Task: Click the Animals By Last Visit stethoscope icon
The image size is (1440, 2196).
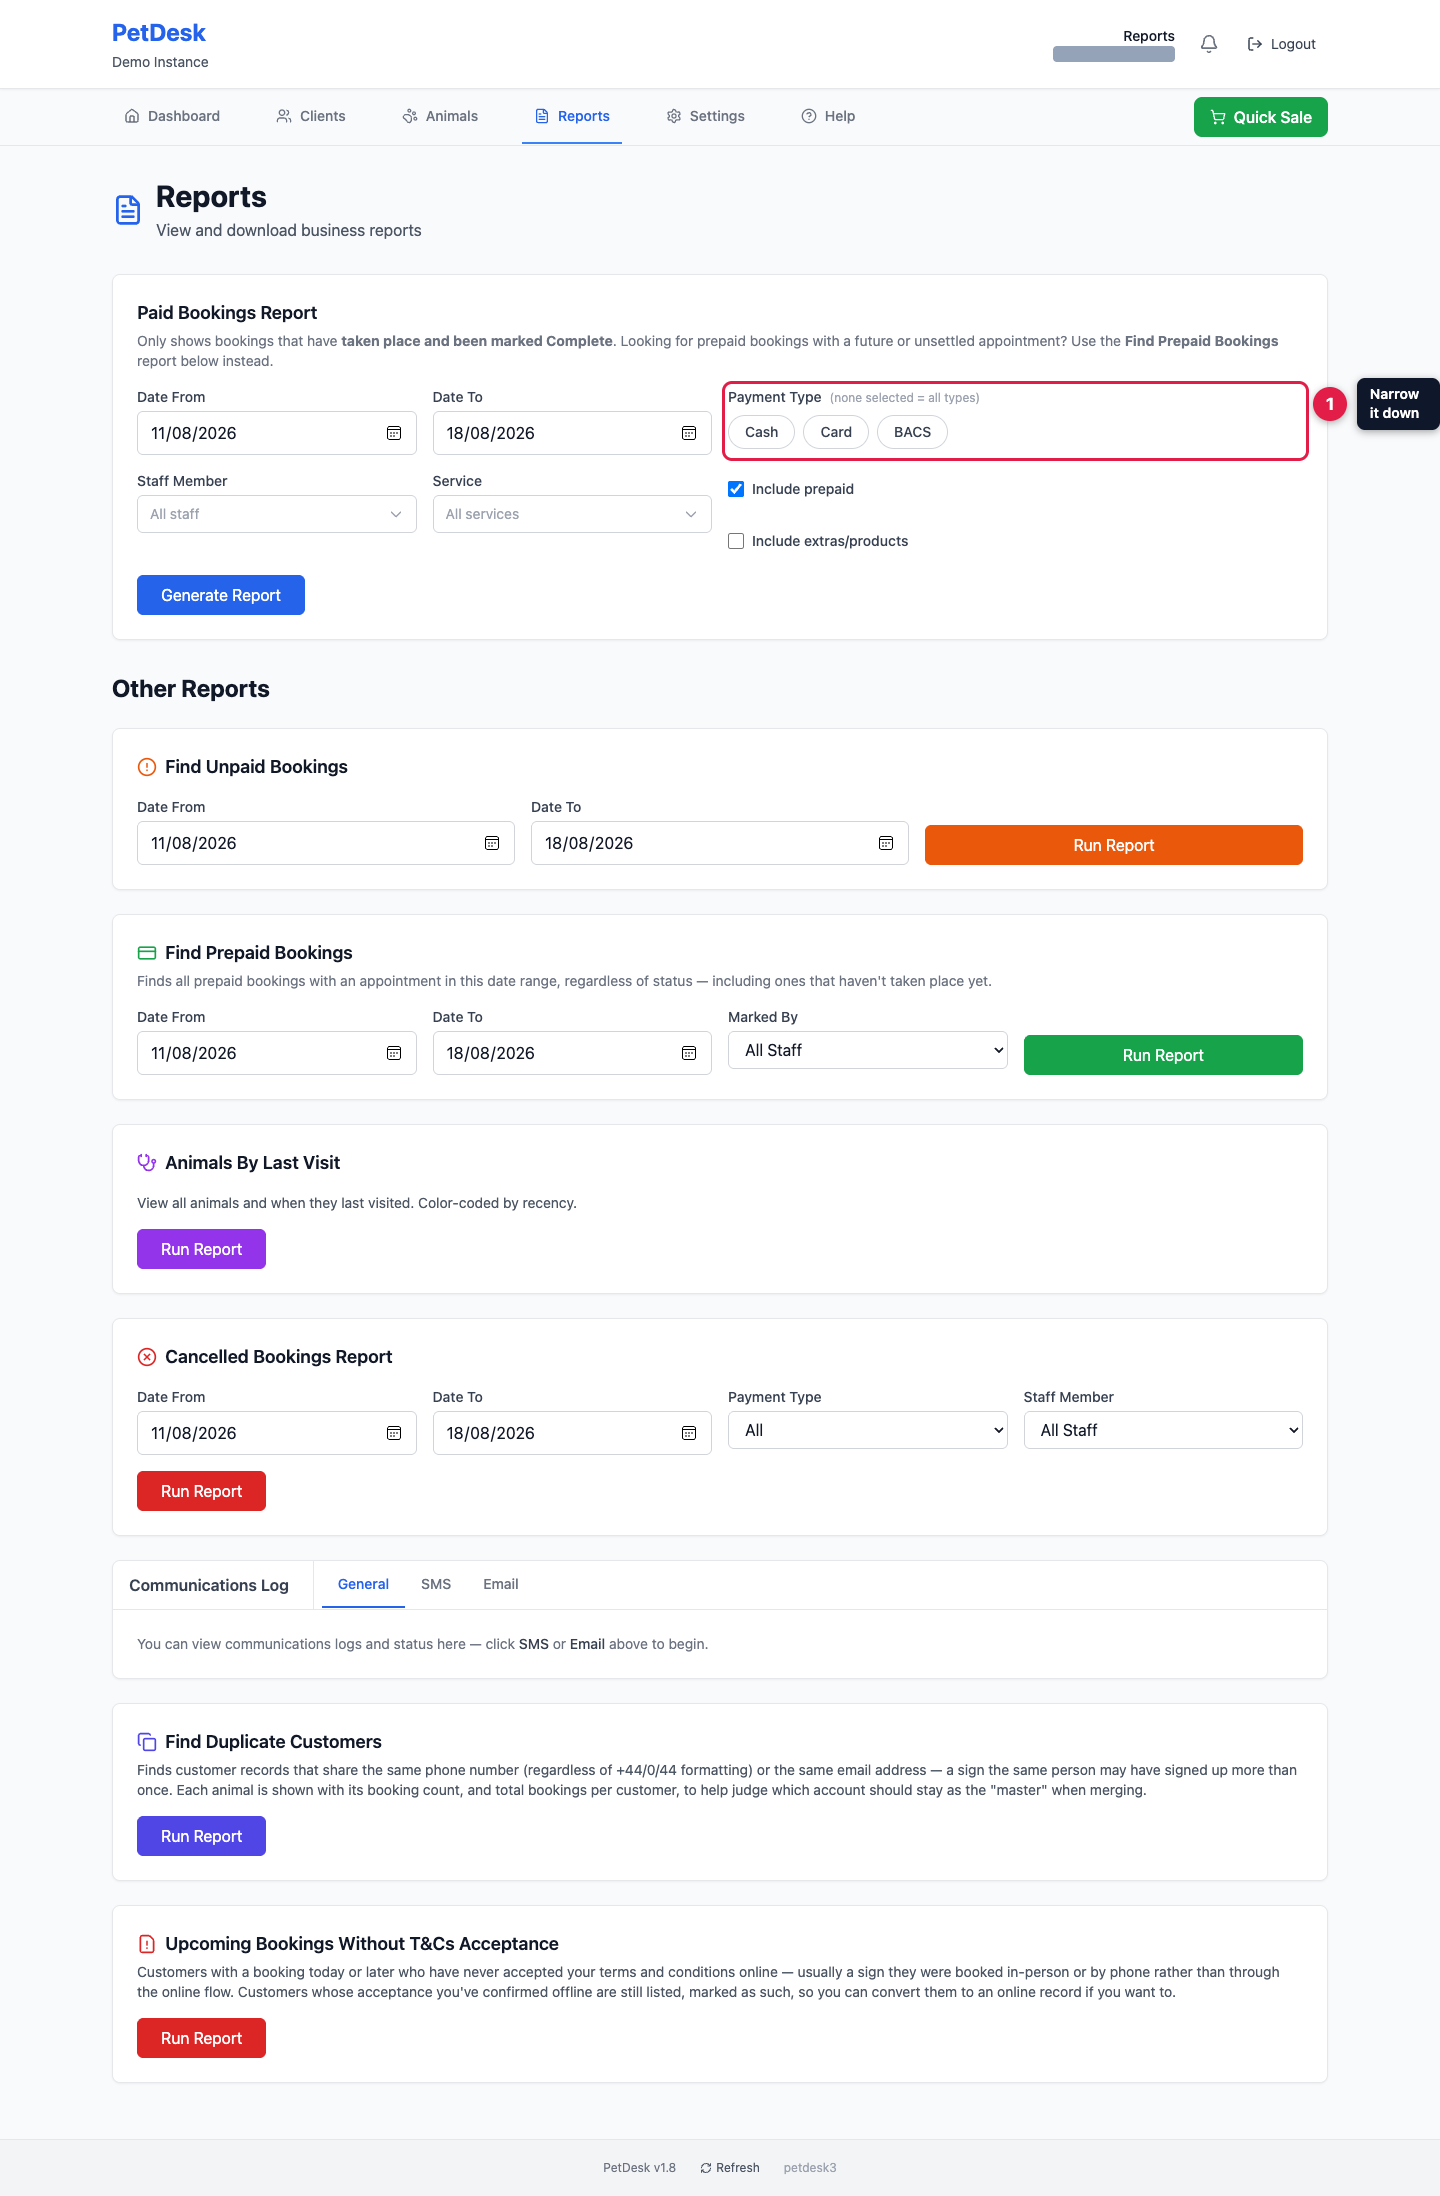Action: pos(147,1163)
